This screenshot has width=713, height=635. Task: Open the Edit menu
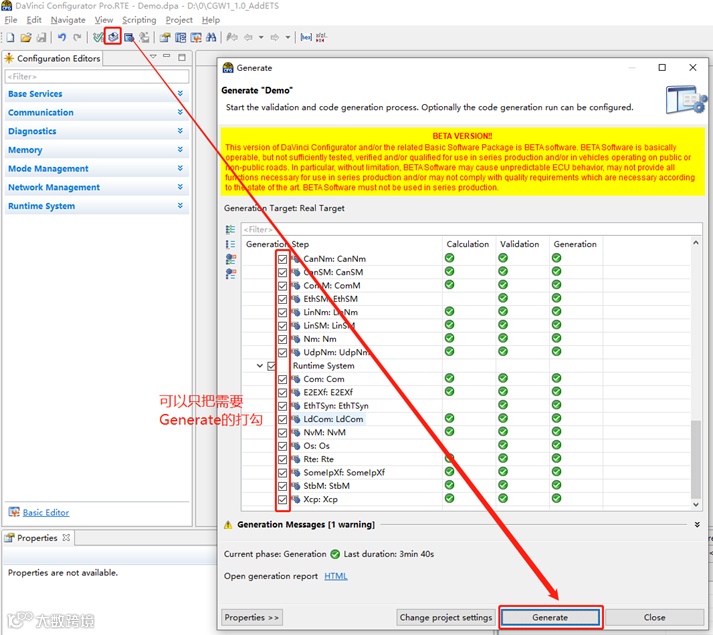(x=34, y=20)
